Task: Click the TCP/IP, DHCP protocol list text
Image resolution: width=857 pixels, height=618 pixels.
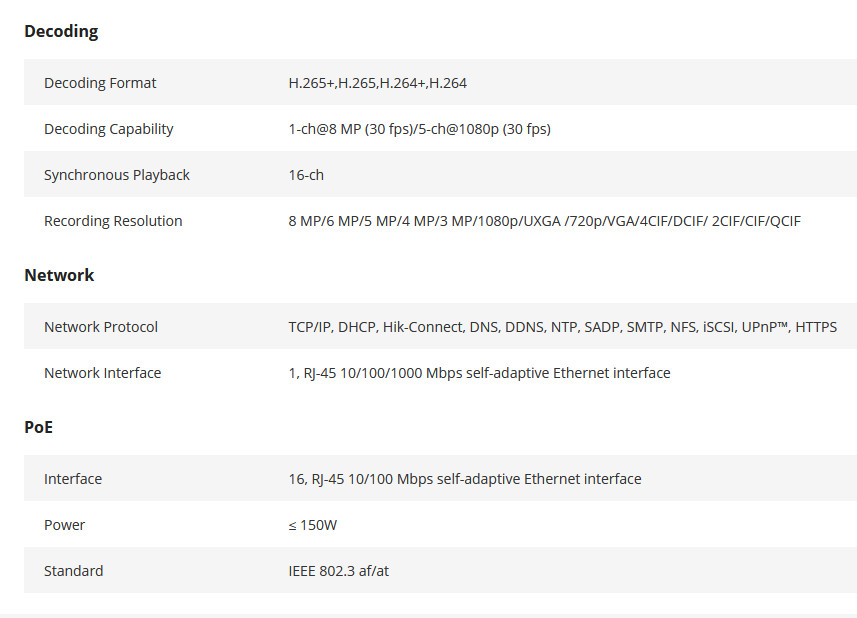Action: (x=562, y=327)
